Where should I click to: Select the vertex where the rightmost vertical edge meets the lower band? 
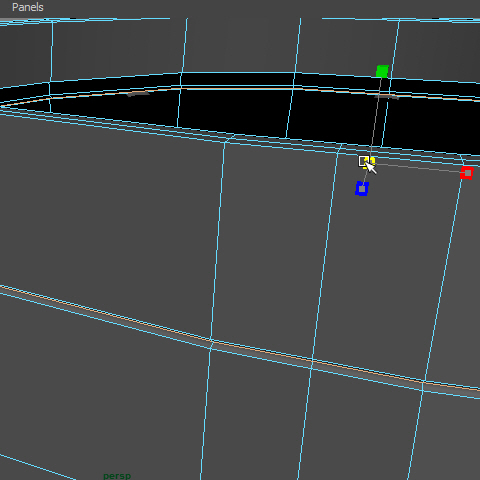424,382
